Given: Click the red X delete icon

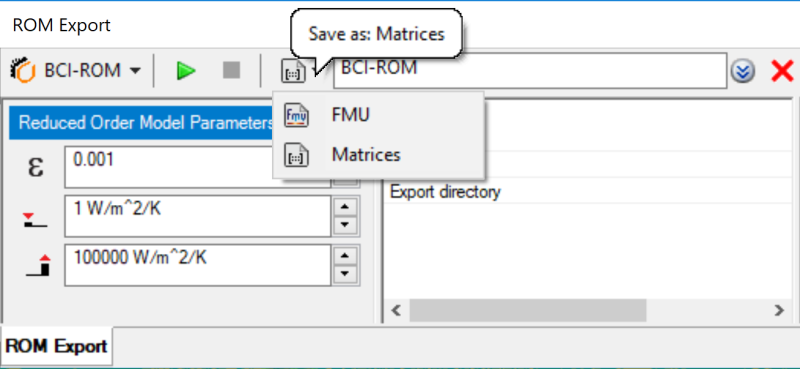Looking at the screenshot, I should click(x=782, y=71).
